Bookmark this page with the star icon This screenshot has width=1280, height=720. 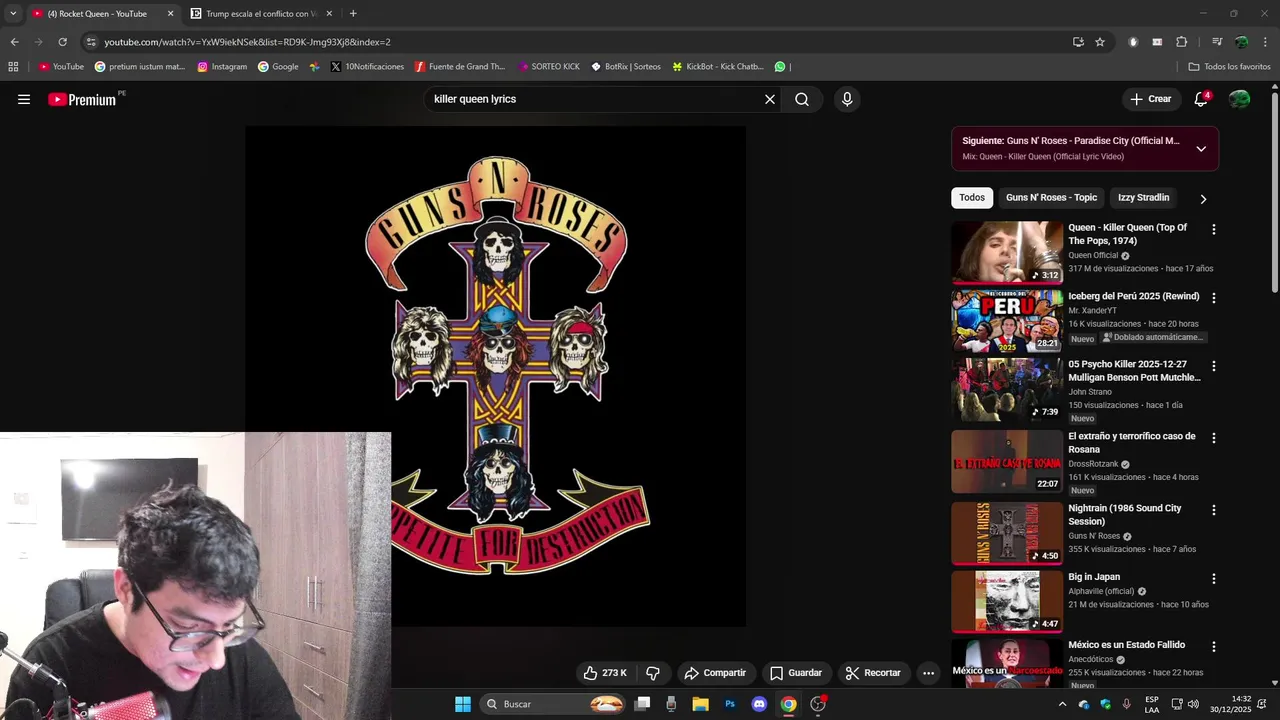1100,42
